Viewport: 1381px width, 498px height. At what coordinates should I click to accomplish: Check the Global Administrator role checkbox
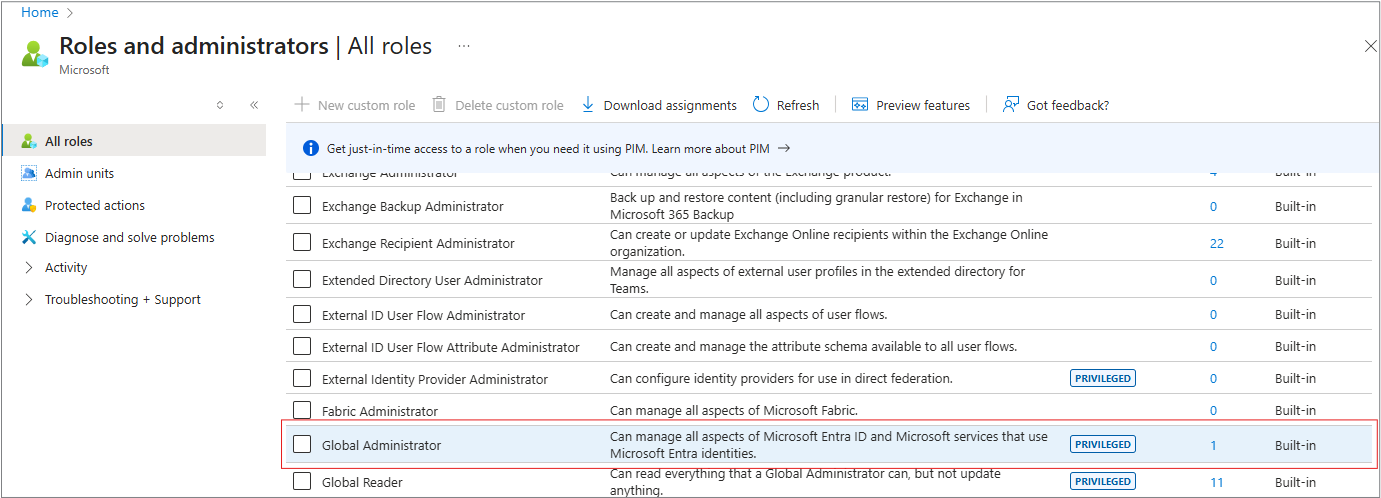(302, 445)
